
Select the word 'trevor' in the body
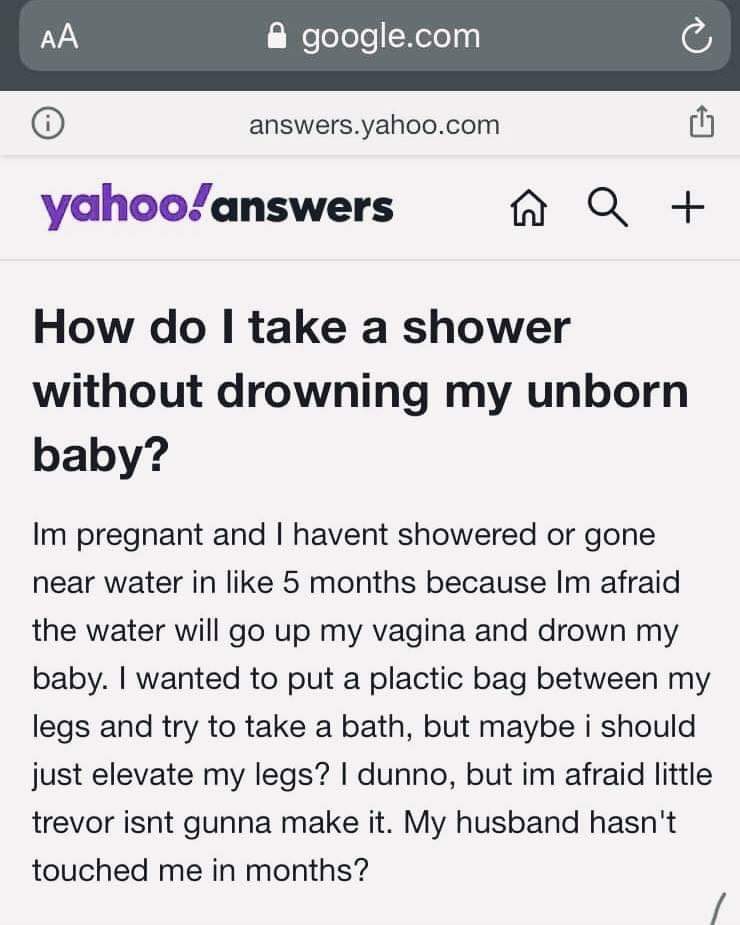(x=73, y=822)
